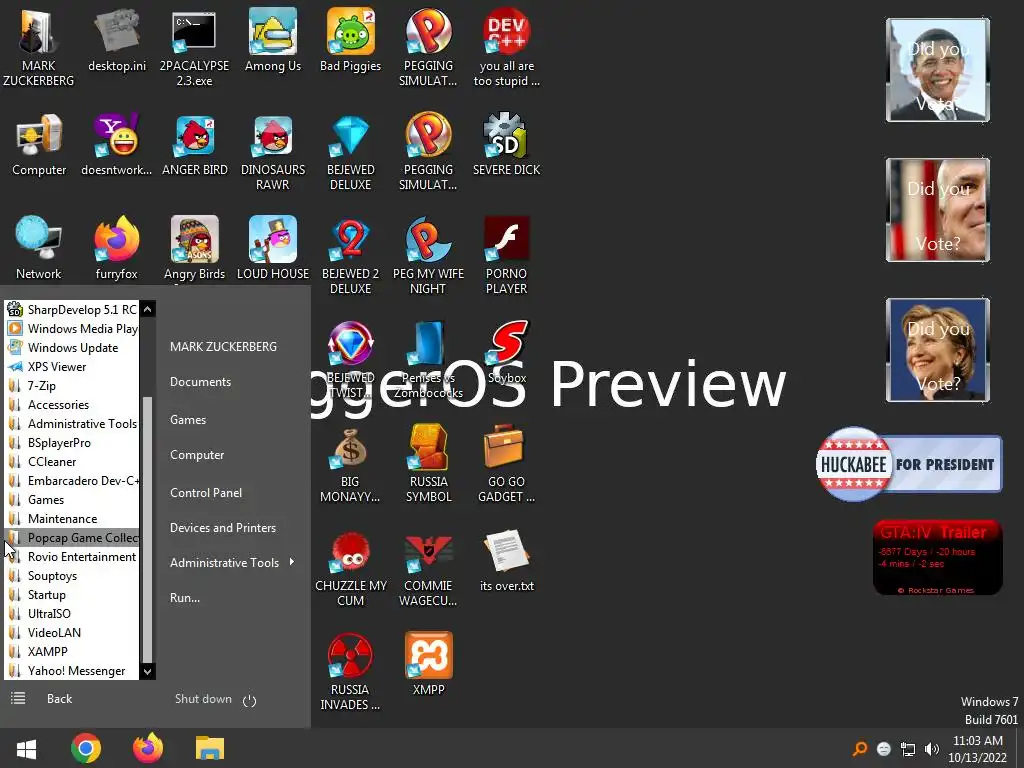Open the RUSSIA INVADES desktop icon
Image resolution: width=1024 pixels, height=768 pixels.
[350, 671]
